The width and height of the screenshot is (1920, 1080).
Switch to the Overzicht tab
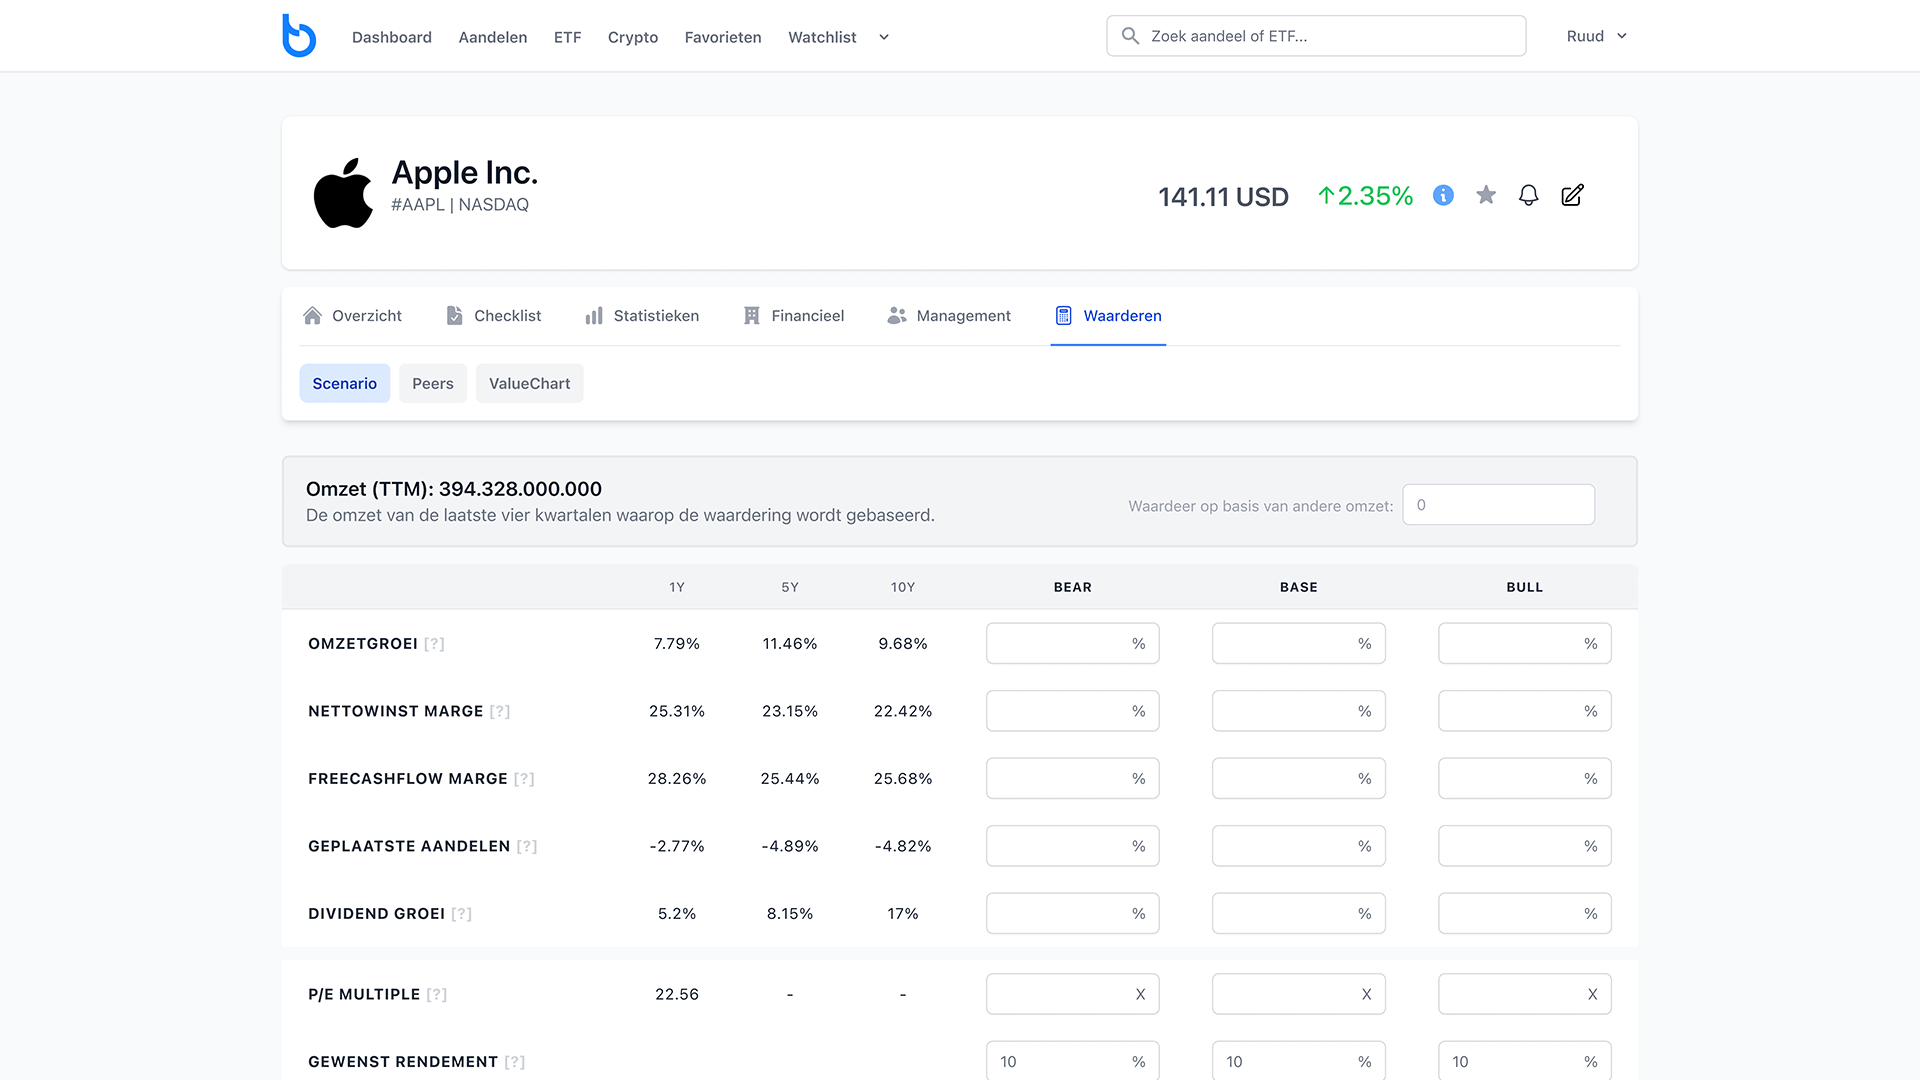coord(352,316)
